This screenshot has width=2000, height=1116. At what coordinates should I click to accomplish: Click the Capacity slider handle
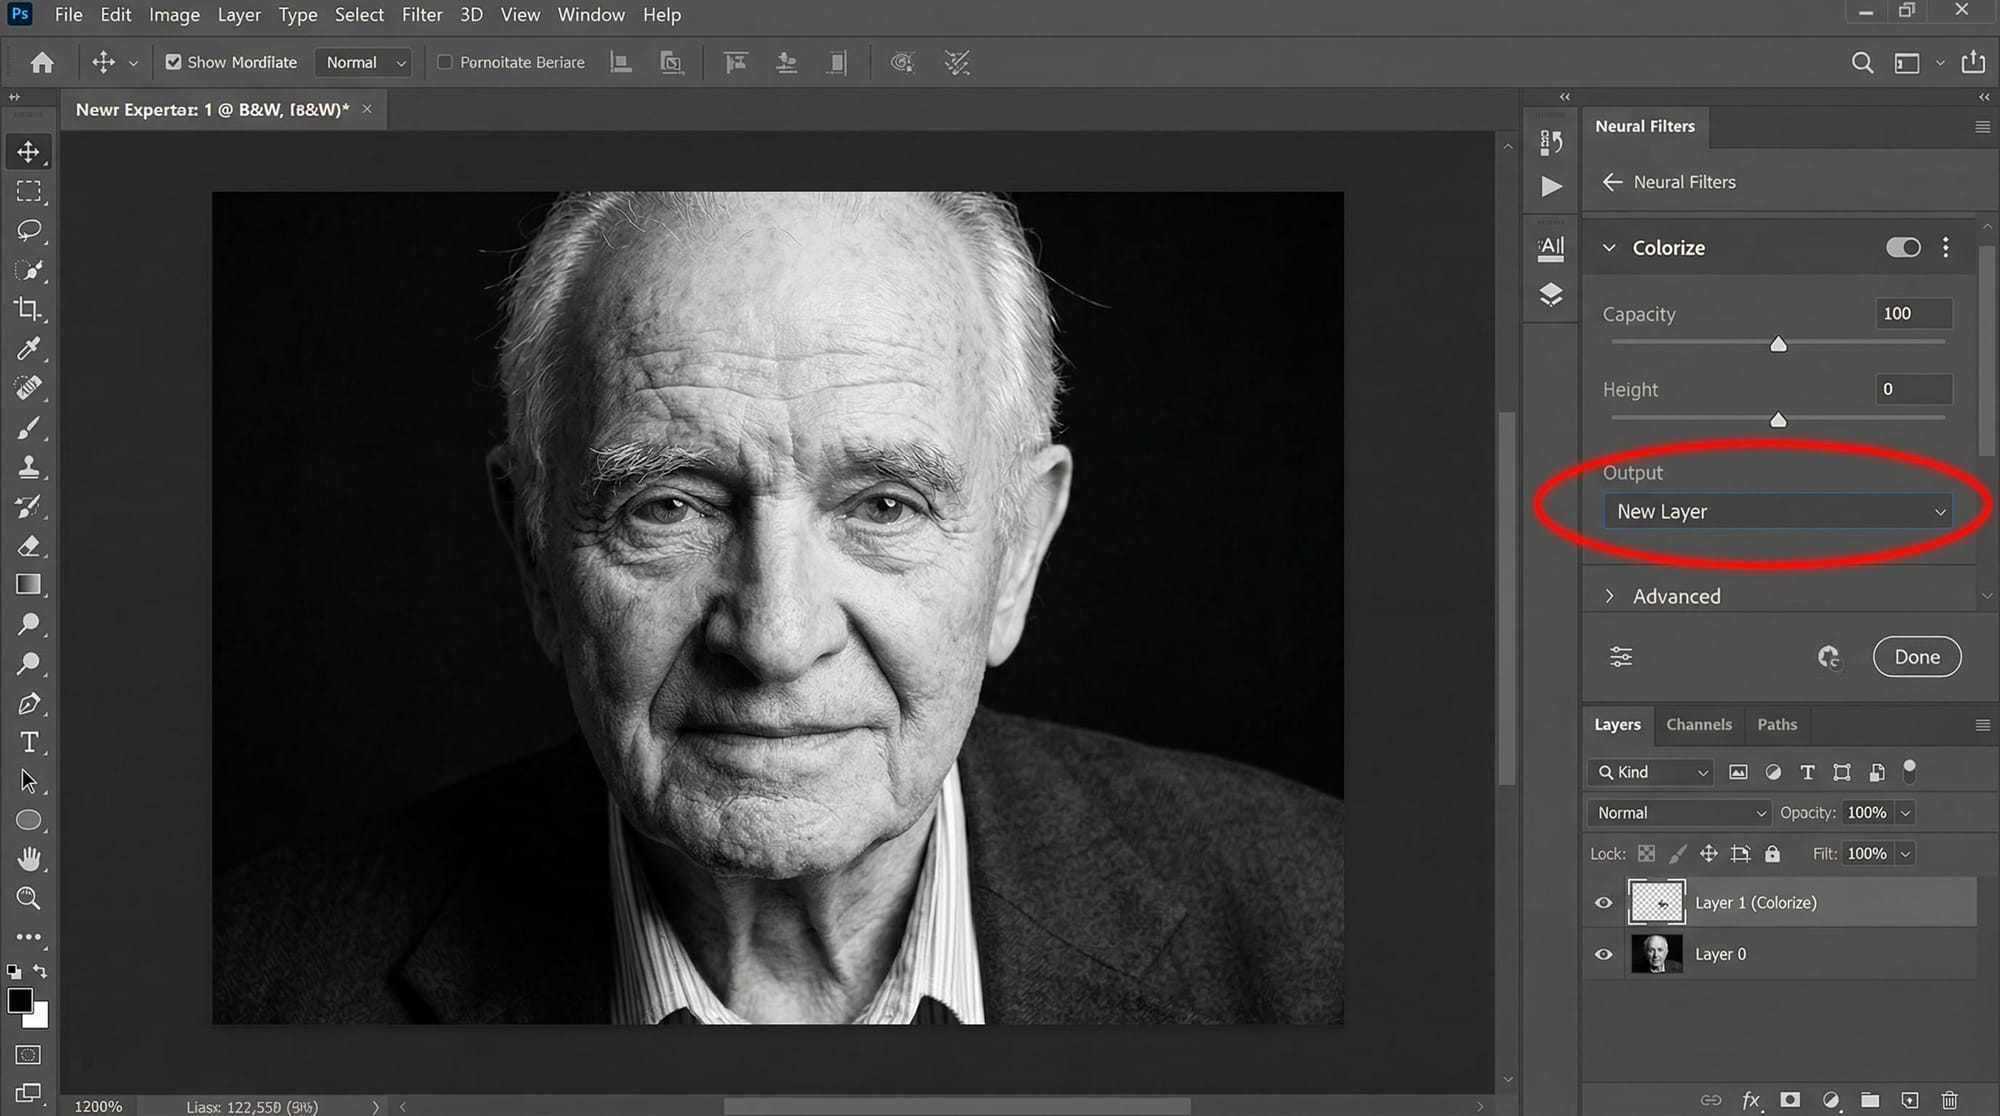1778,344
